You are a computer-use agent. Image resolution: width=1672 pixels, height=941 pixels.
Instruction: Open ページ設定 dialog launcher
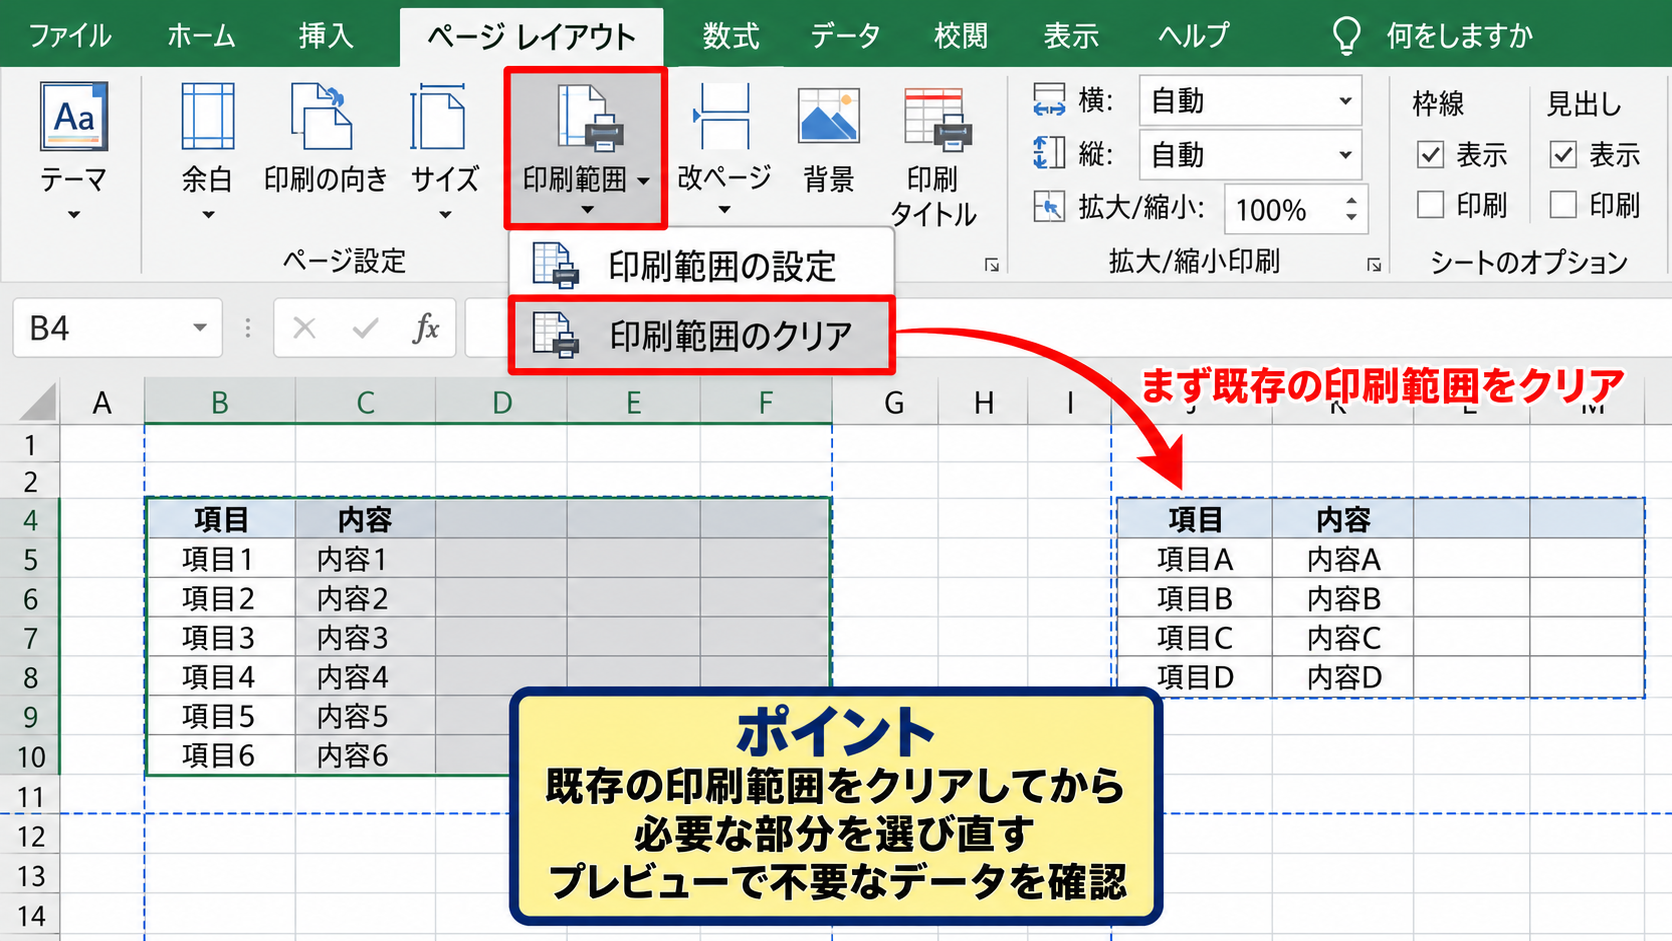pyautogui.click(x=991, y=265)
